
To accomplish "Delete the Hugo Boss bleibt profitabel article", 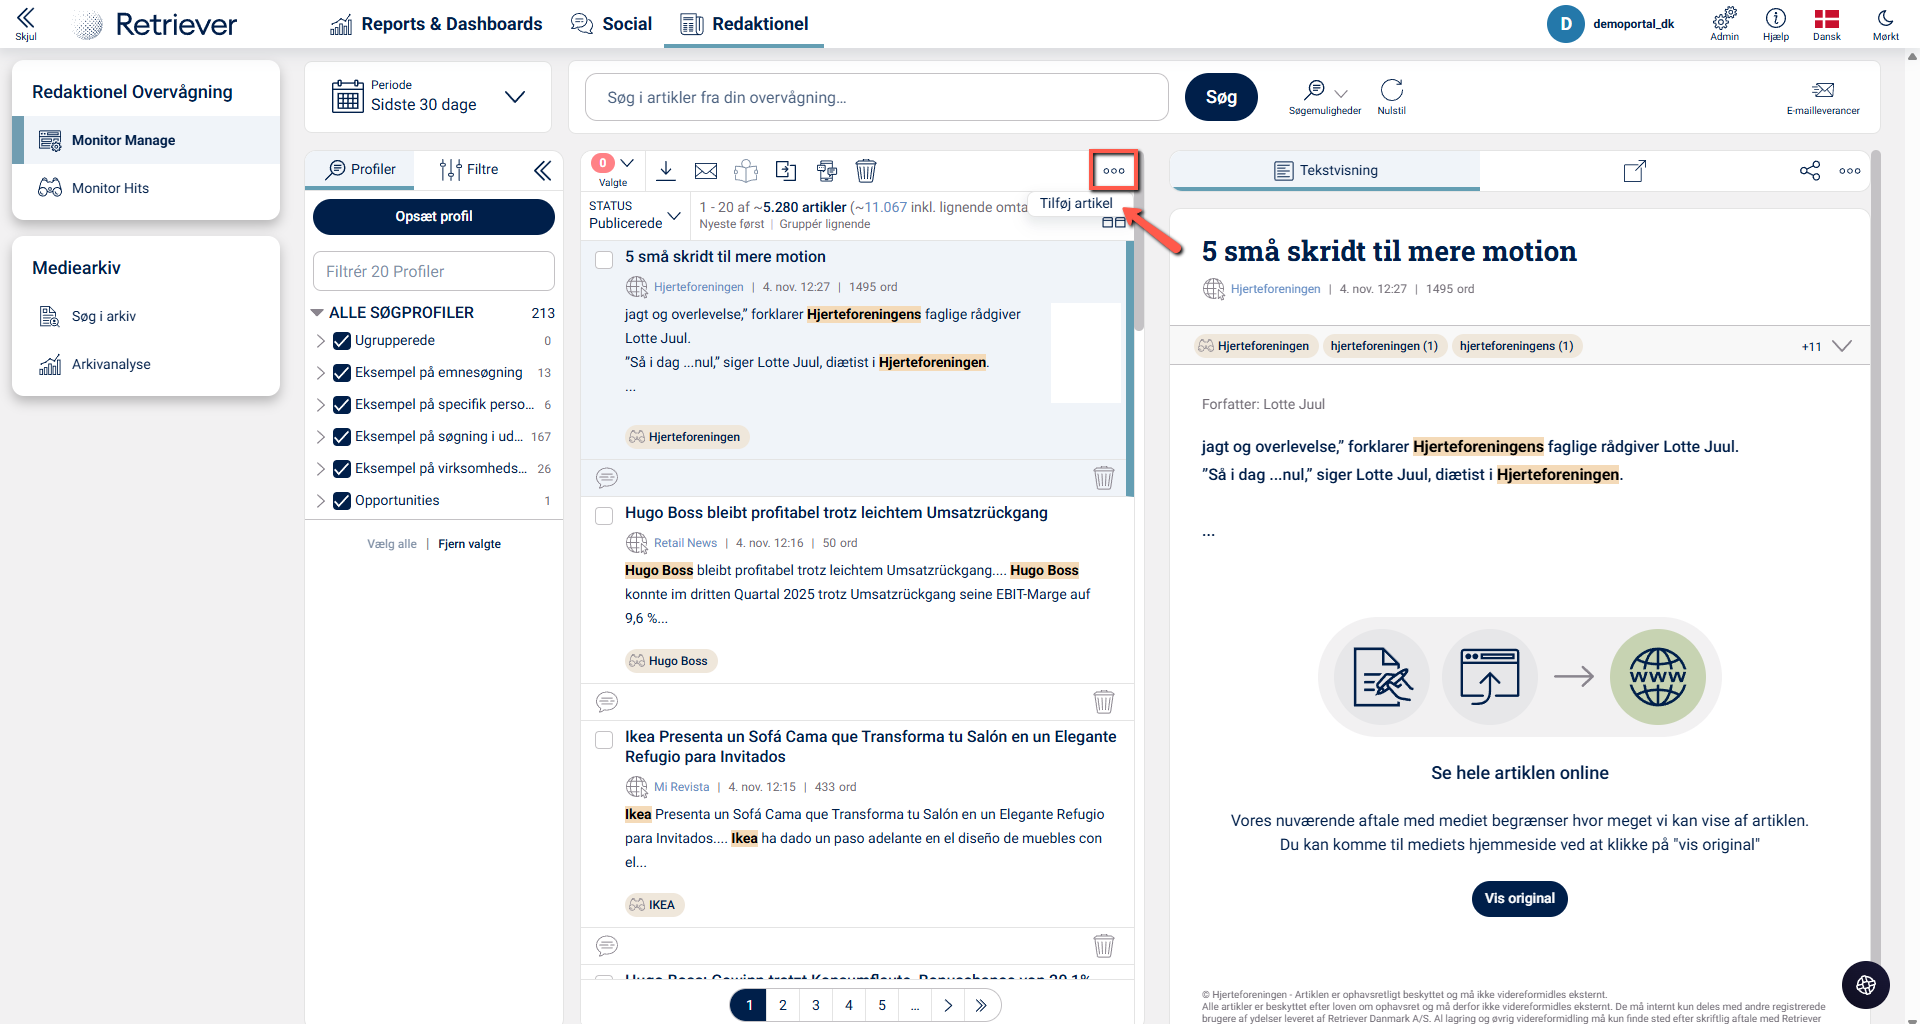I will [1104, 702].
